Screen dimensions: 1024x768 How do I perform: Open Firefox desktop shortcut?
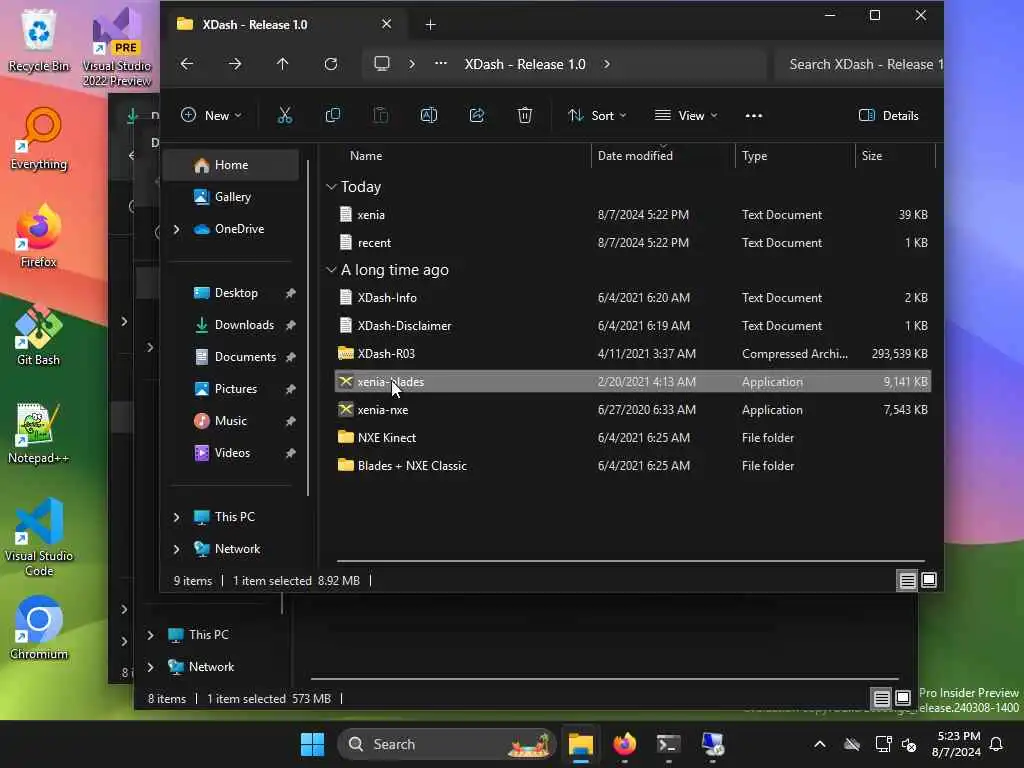point(39,235)
